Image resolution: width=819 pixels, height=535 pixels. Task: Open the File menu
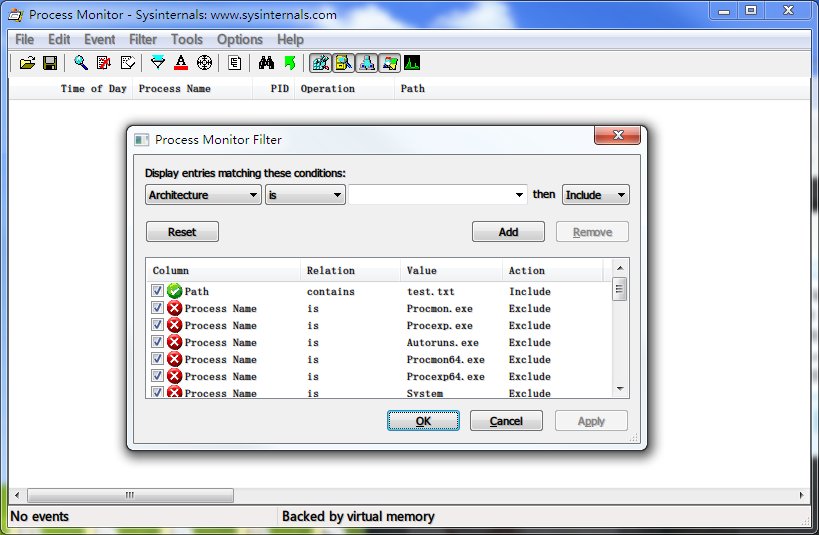click(25, 40)
